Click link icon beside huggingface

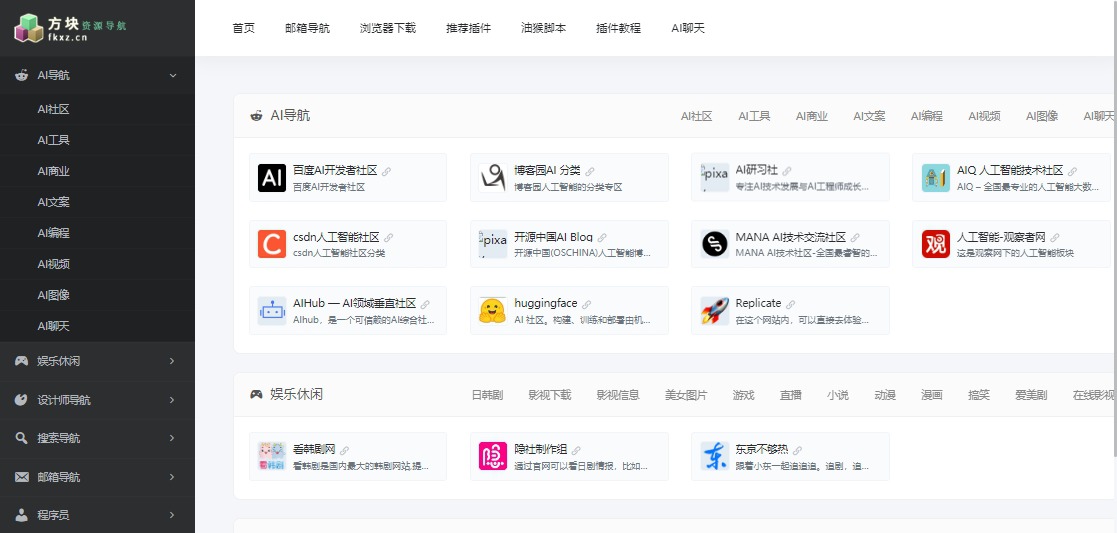click(586, 304)
